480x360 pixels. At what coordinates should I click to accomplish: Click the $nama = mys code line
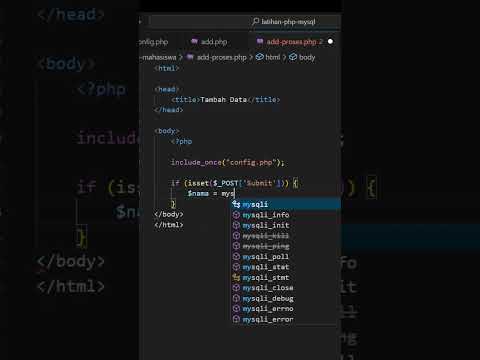click(x=211, y=194)
